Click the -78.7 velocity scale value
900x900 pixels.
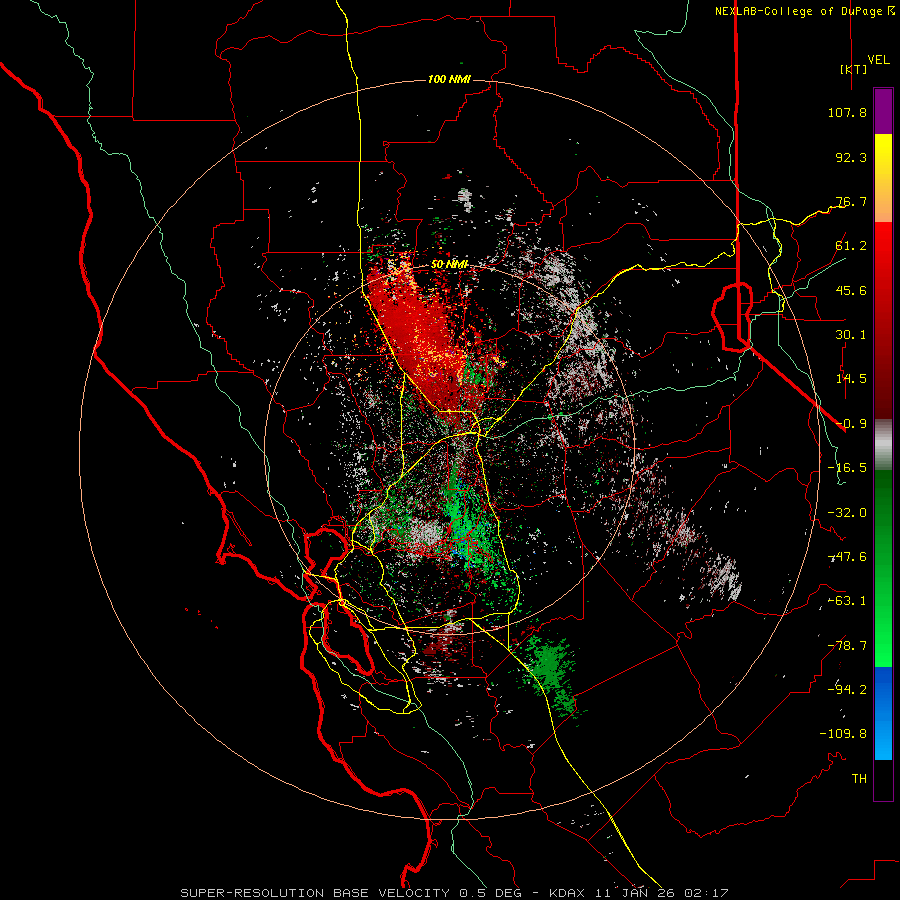pos(847,646)
